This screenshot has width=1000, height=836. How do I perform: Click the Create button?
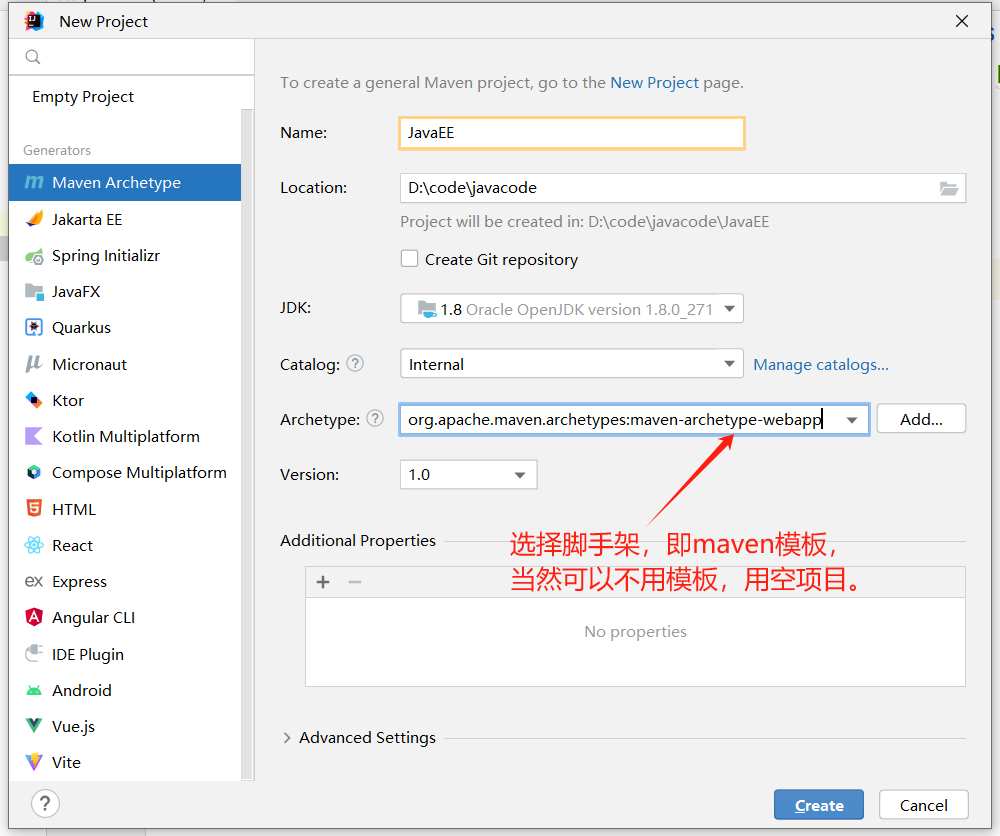coord(819,805)
